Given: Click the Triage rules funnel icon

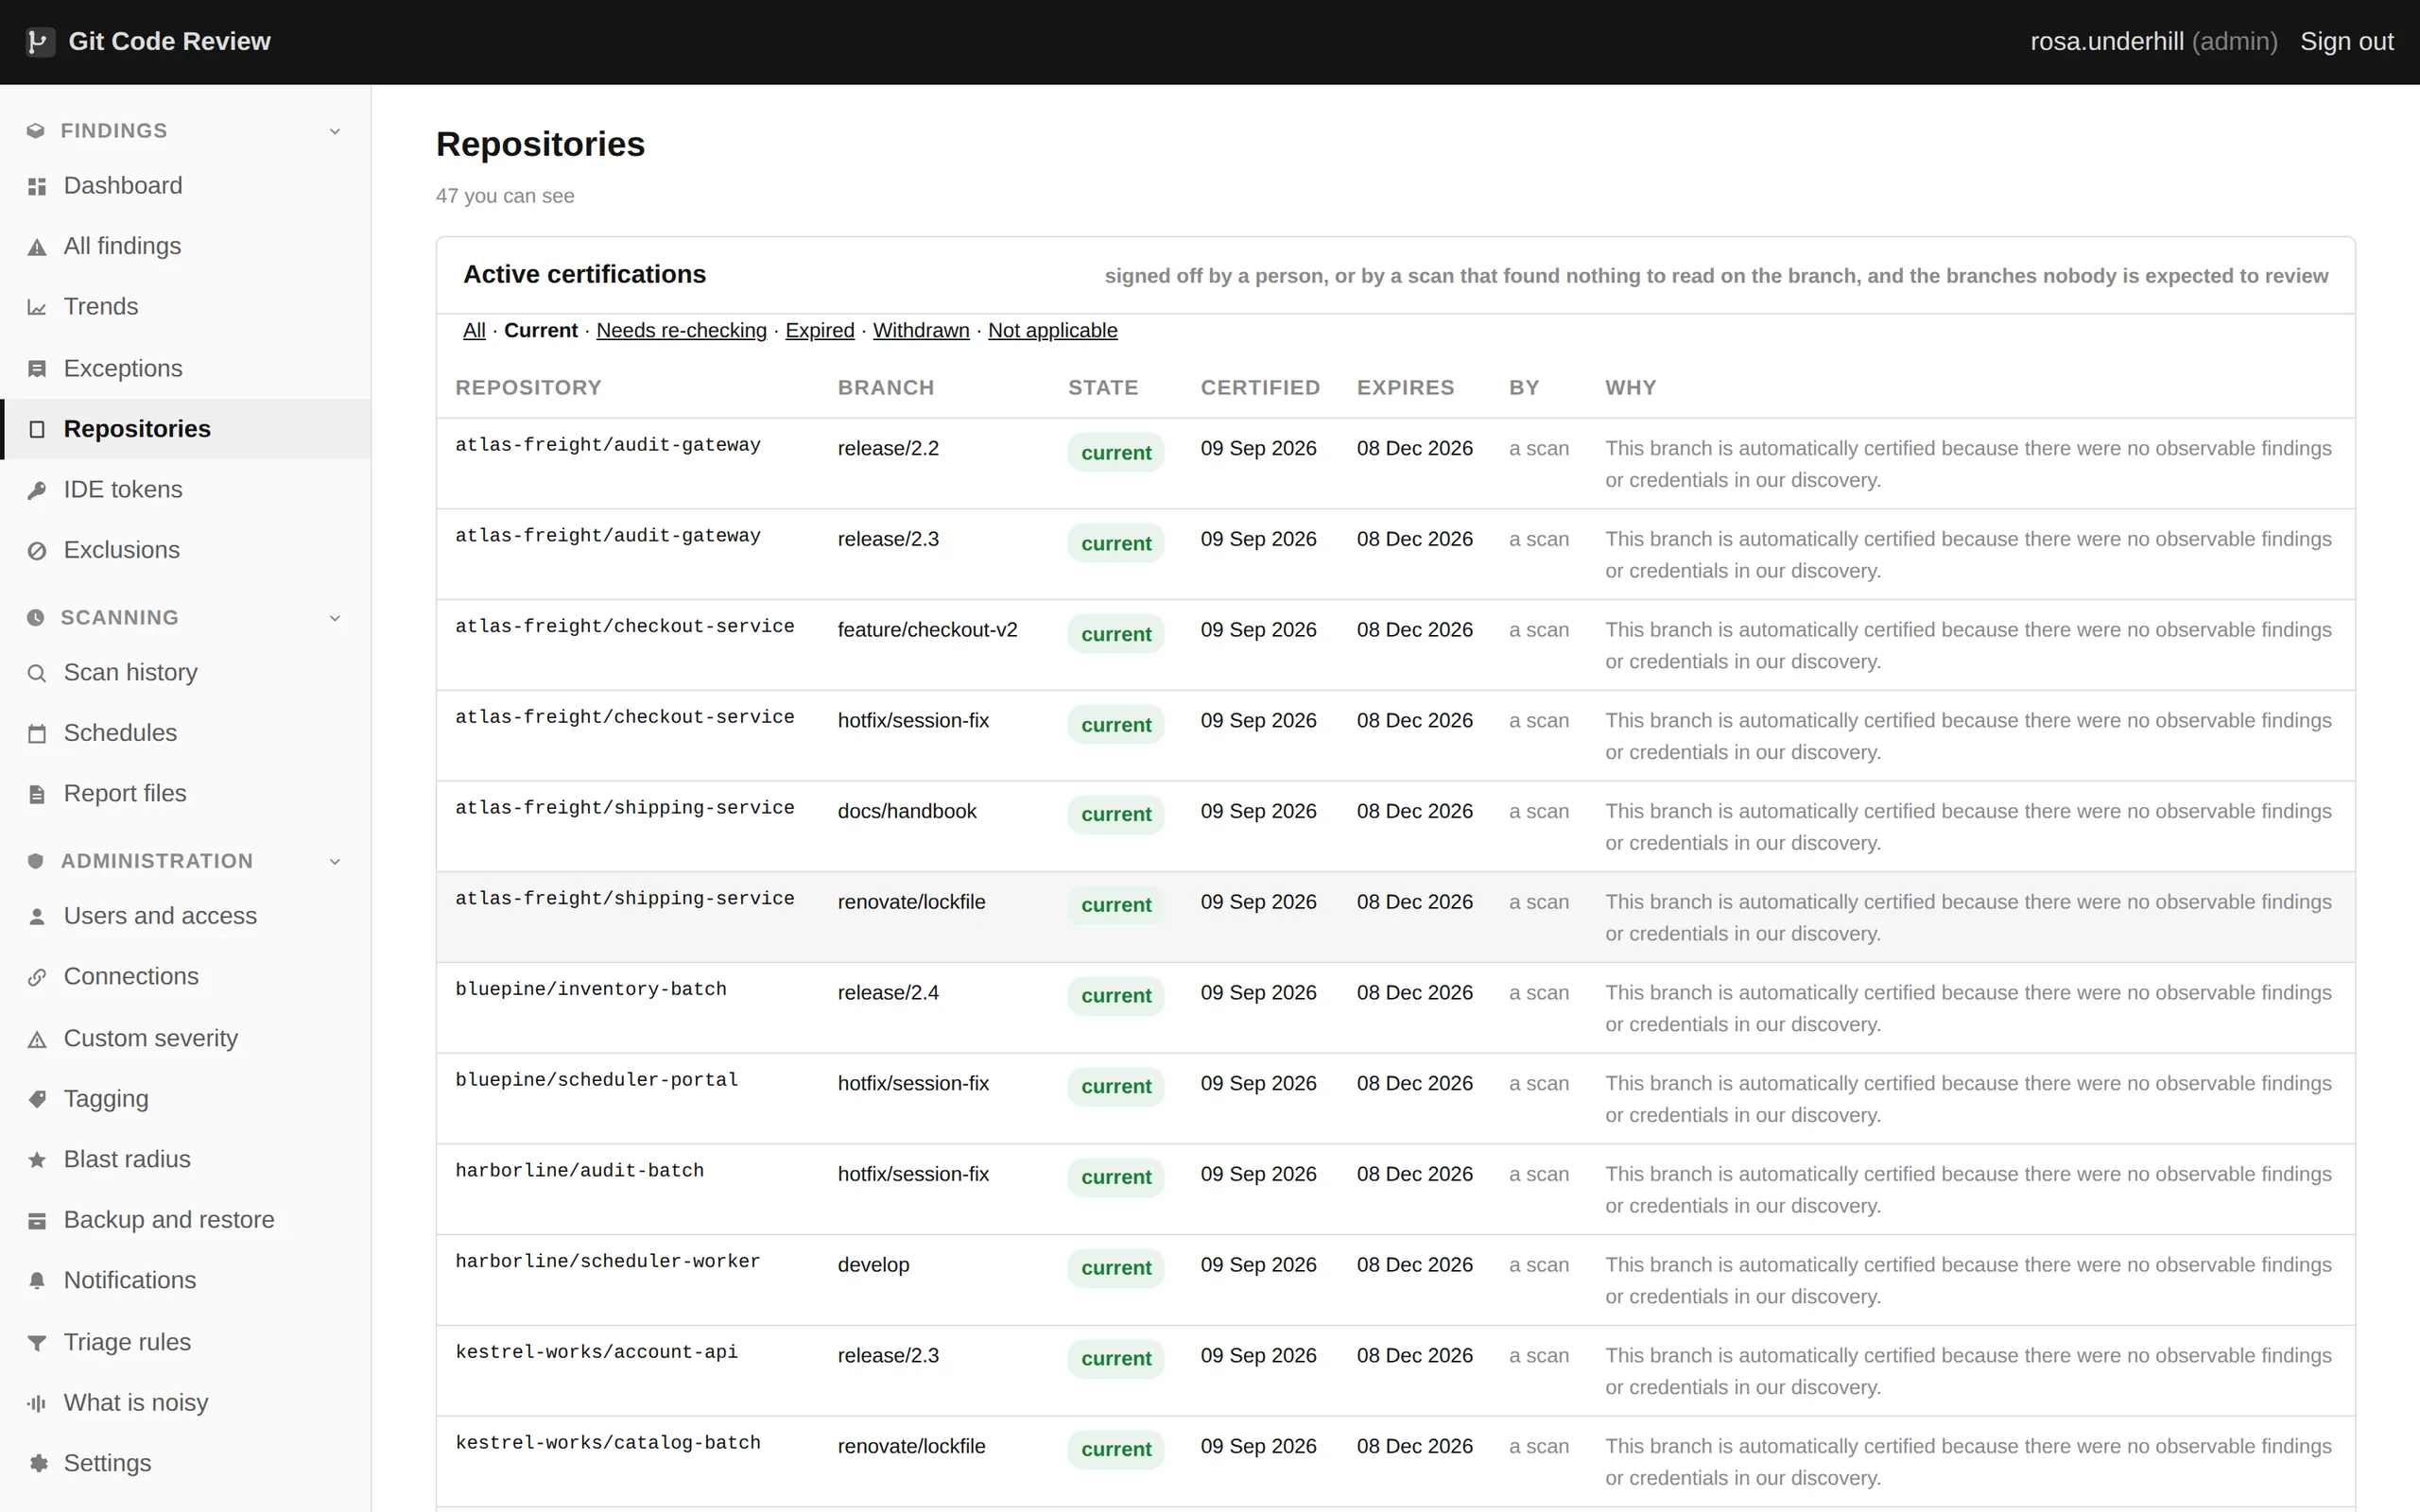Looking at the screenshot, I should [37, 1343].
